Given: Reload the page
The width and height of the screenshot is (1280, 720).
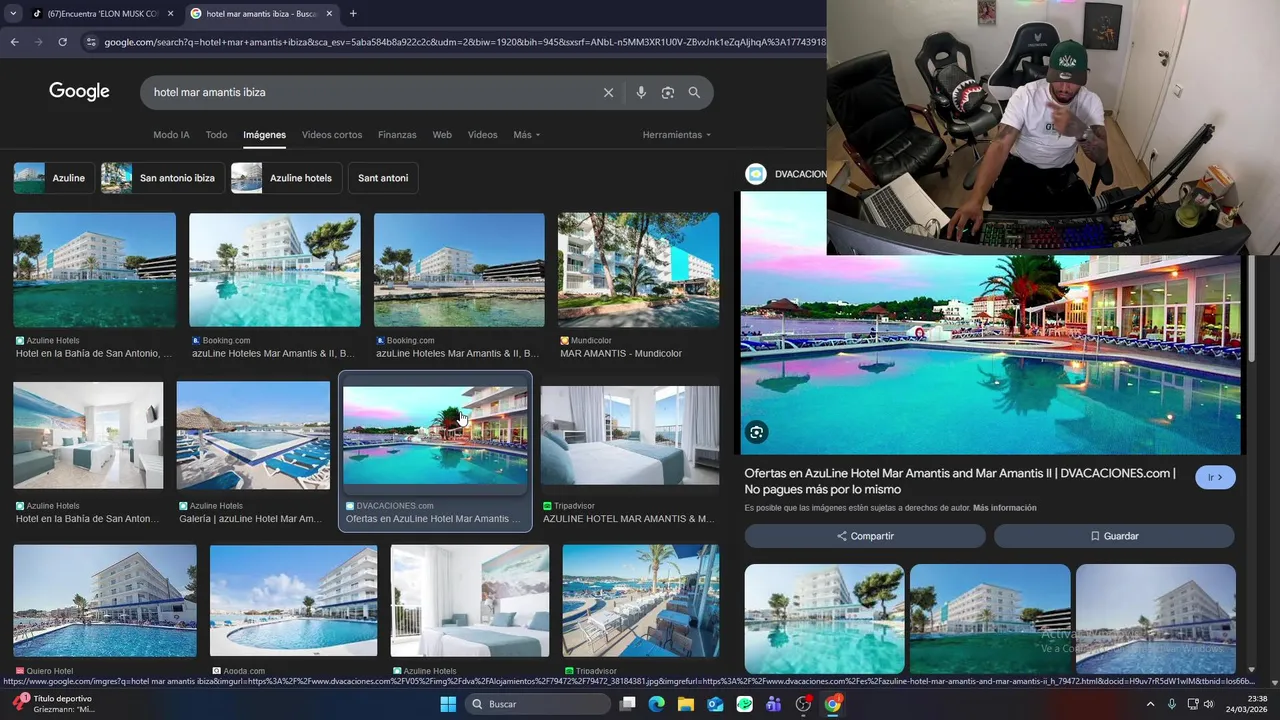Looking at the screenshot, I should click(62, 42).
